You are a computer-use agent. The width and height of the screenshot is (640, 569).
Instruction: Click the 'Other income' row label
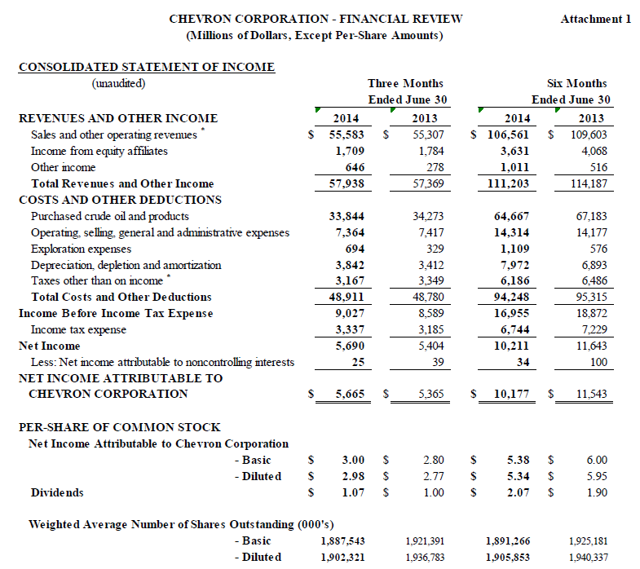[x=63, y=167]
